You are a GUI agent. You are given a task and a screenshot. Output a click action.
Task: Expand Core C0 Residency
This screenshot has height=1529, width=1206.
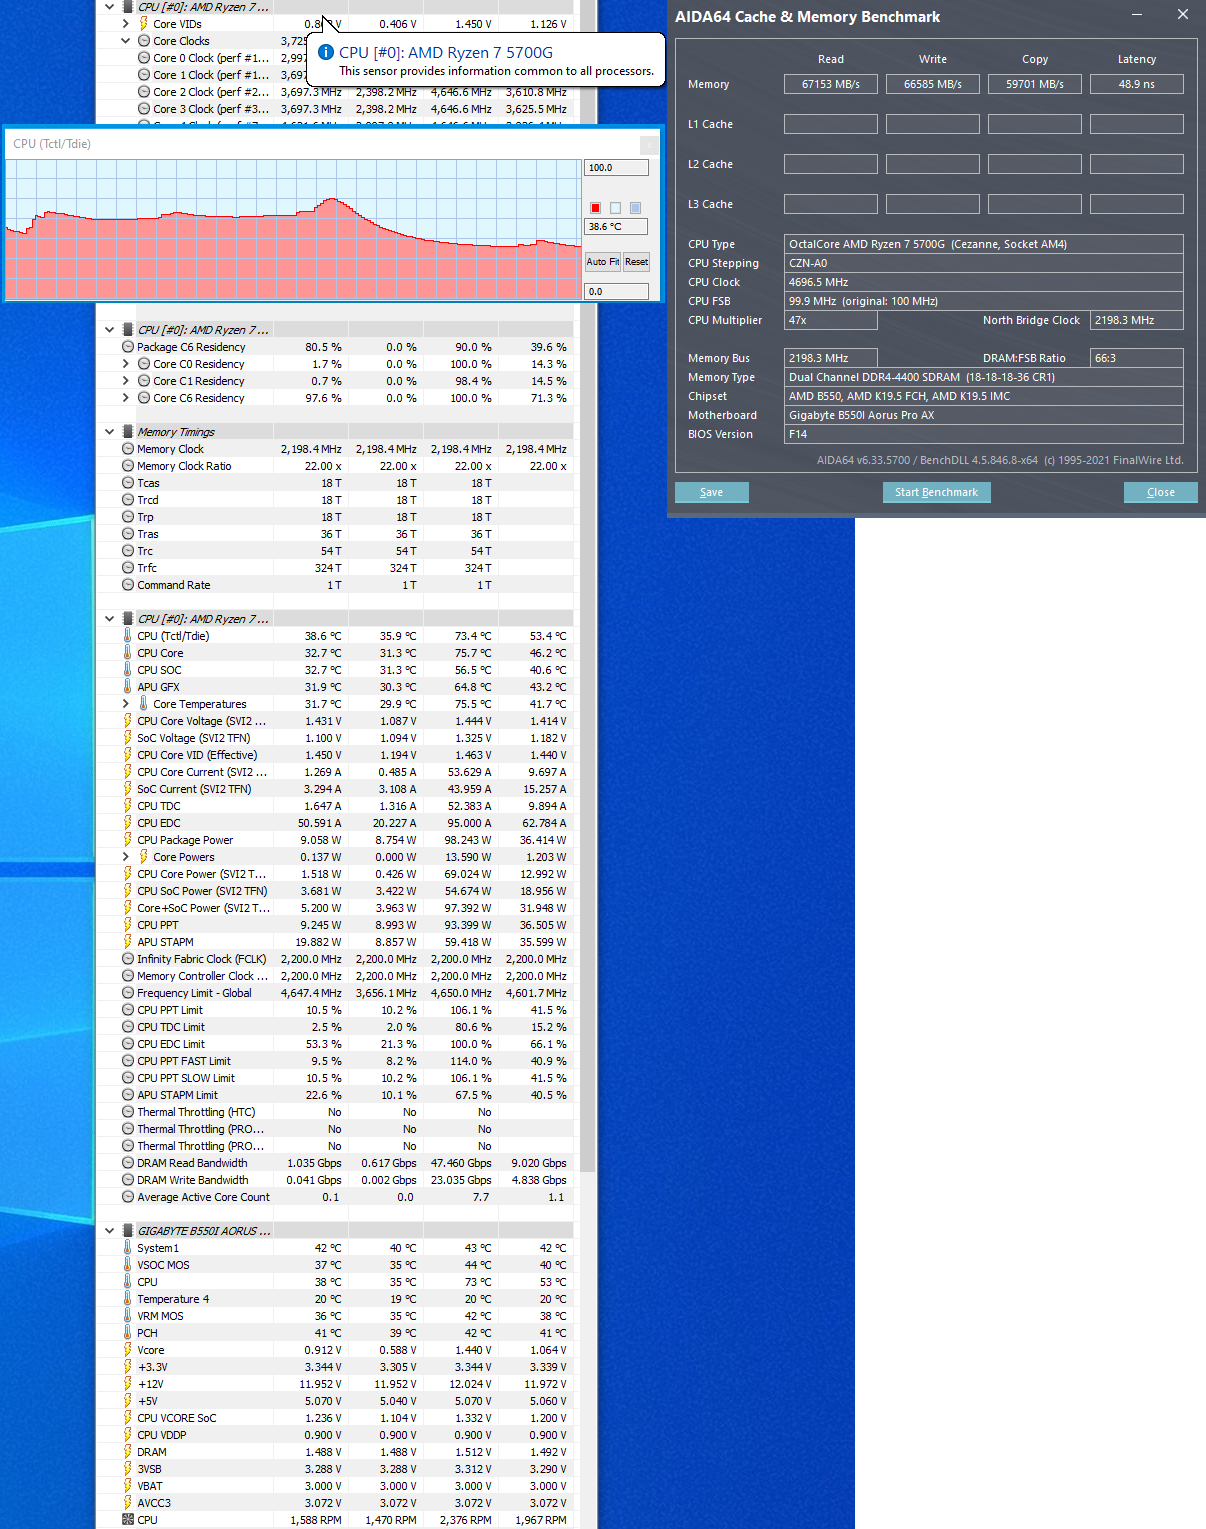(x=125, y=364)
